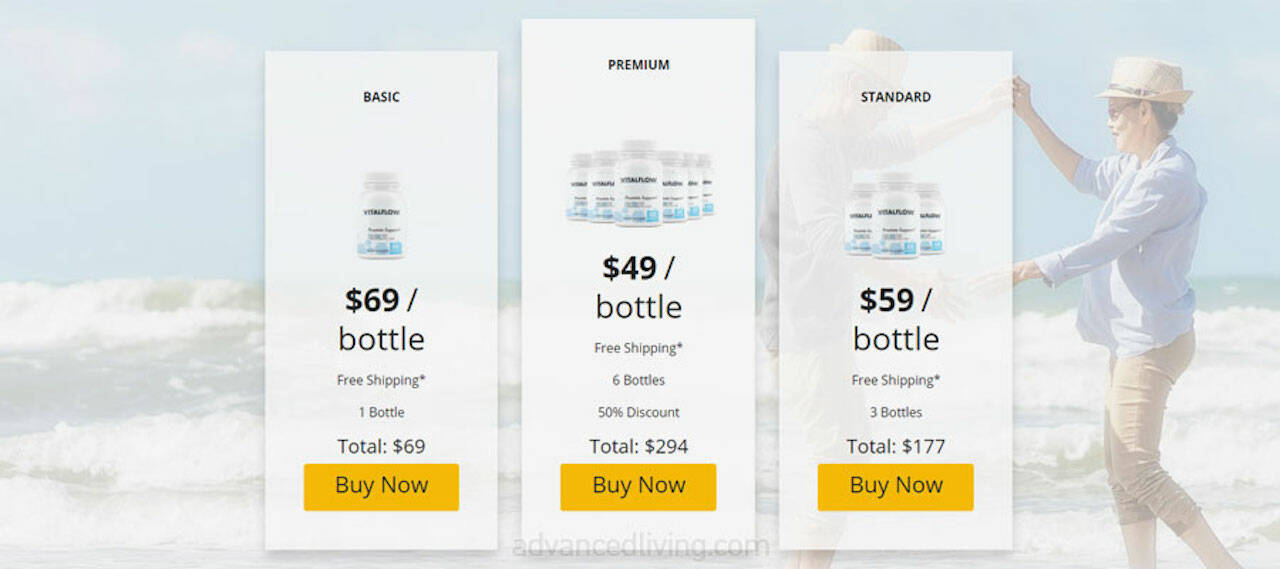Click the Total: $177 text

tap(895, 446)
